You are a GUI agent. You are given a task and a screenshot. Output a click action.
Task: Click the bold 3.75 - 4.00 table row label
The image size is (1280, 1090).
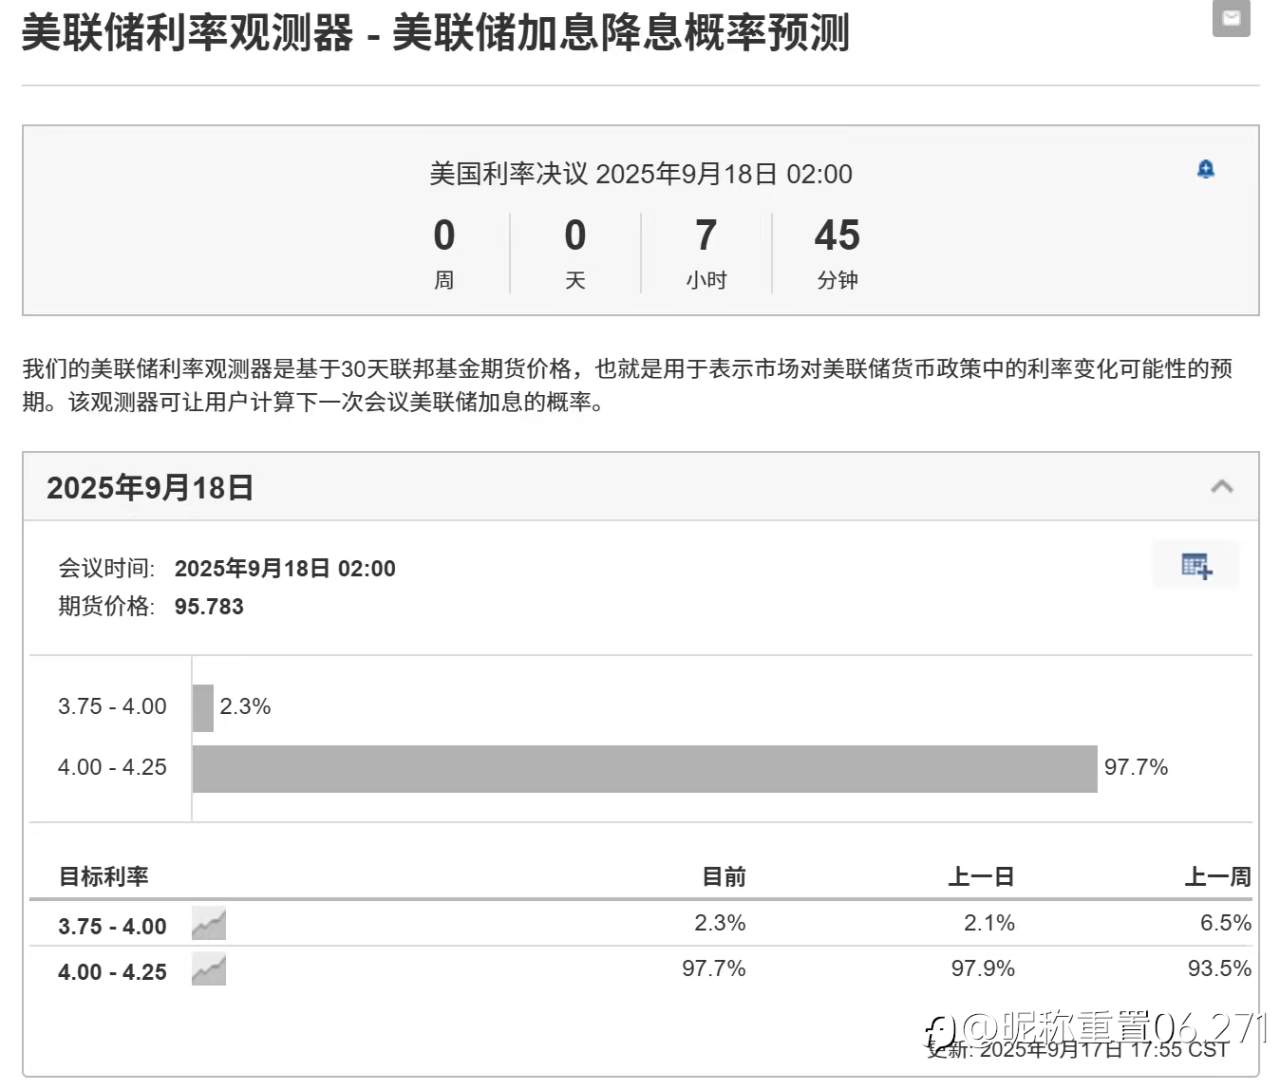112,926
